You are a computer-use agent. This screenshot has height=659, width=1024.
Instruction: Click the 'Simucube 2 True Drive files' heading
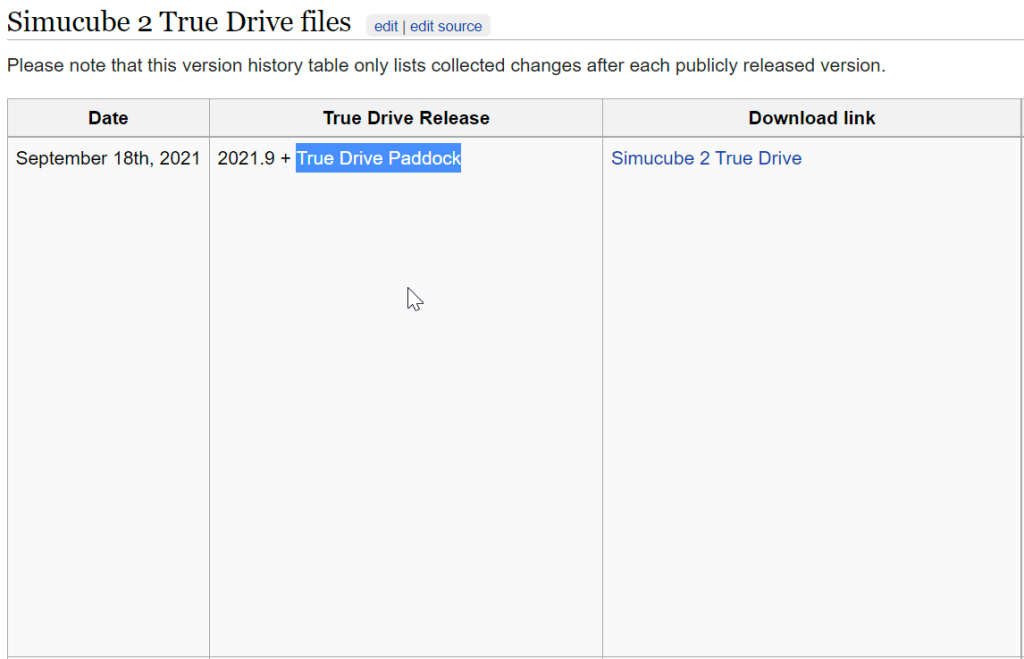[x=179, y=22]
